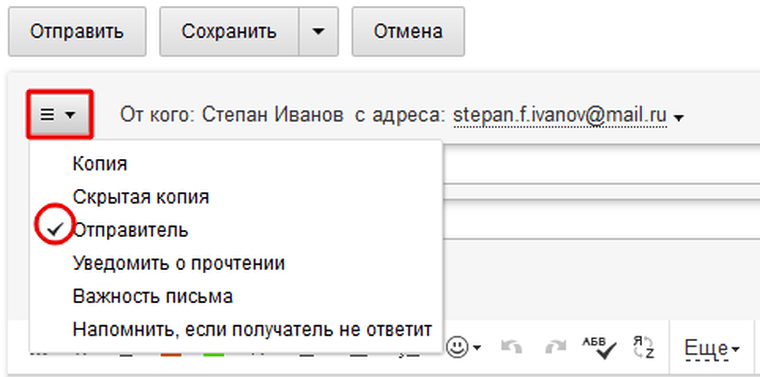Redo the edit with the forward arrow icon

coord(555,347)
